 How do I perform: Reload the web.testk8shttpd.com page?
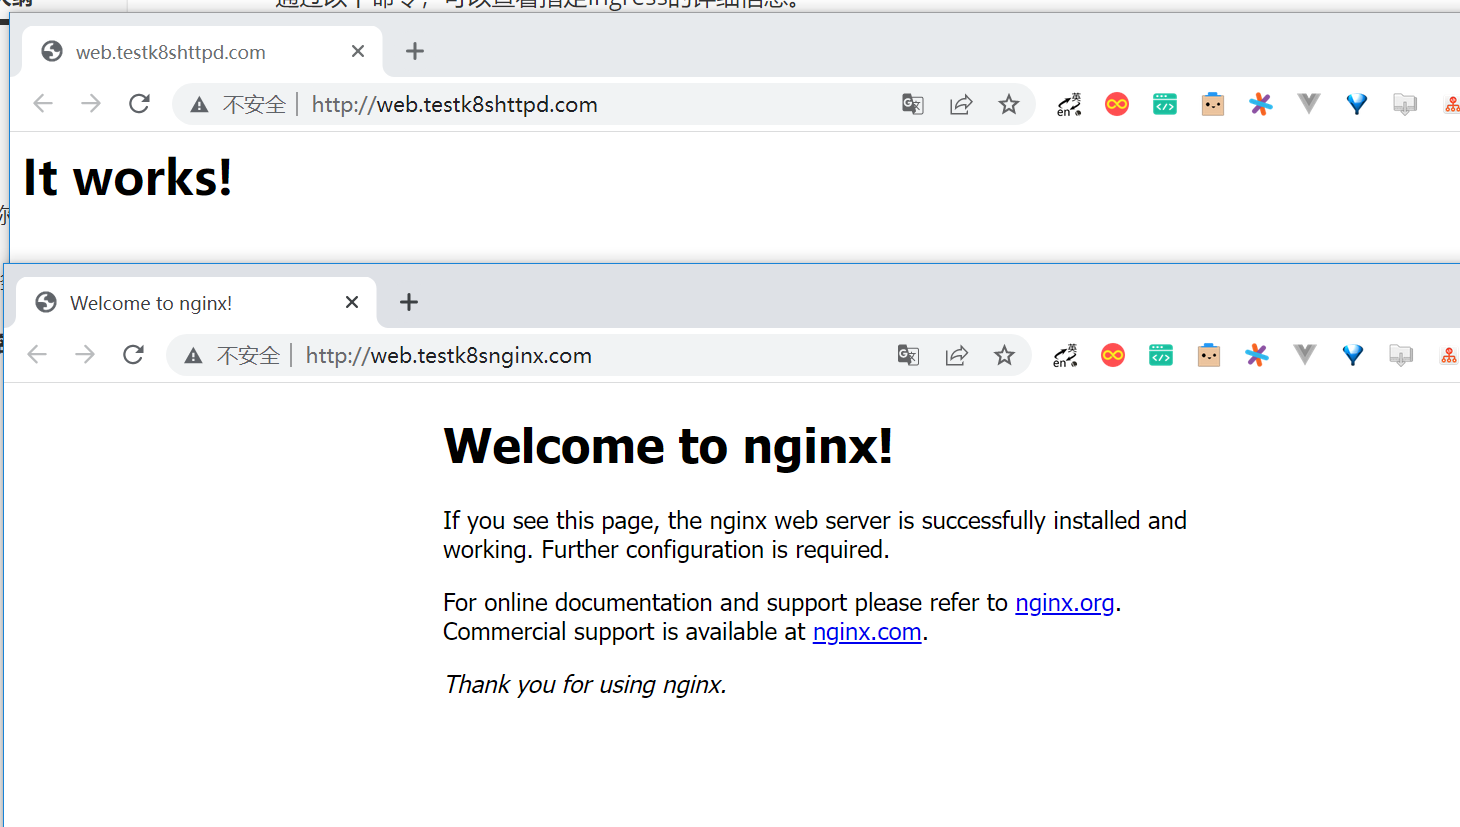[139, 103]
